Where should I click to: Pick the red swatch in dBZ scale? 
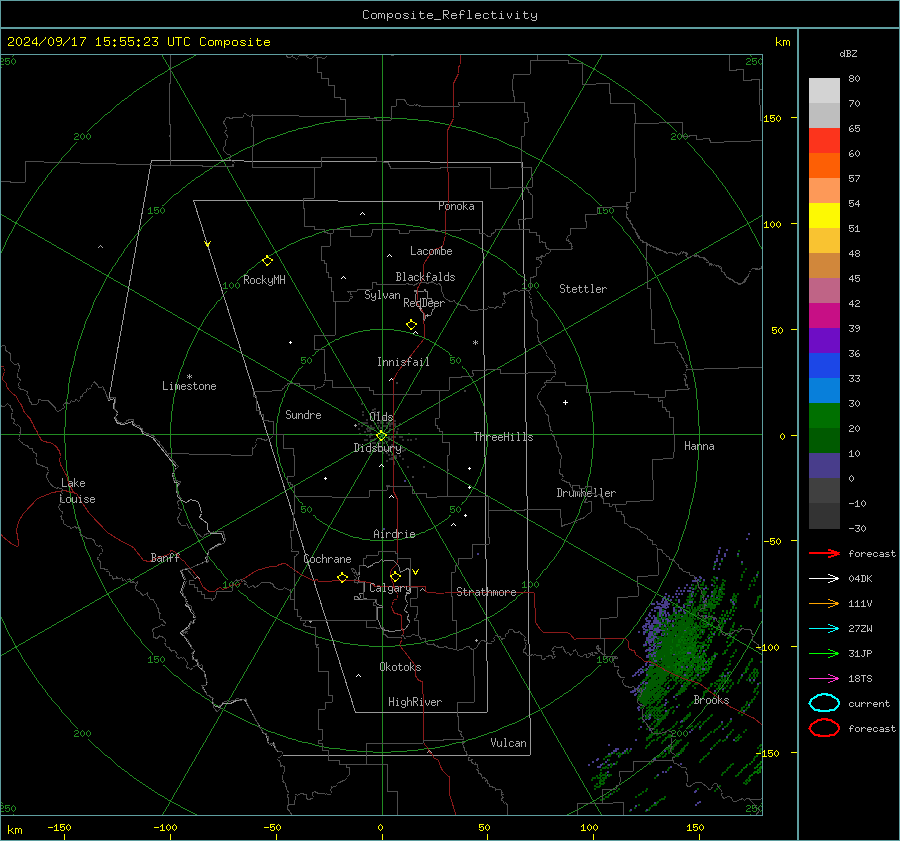point(824,140)
